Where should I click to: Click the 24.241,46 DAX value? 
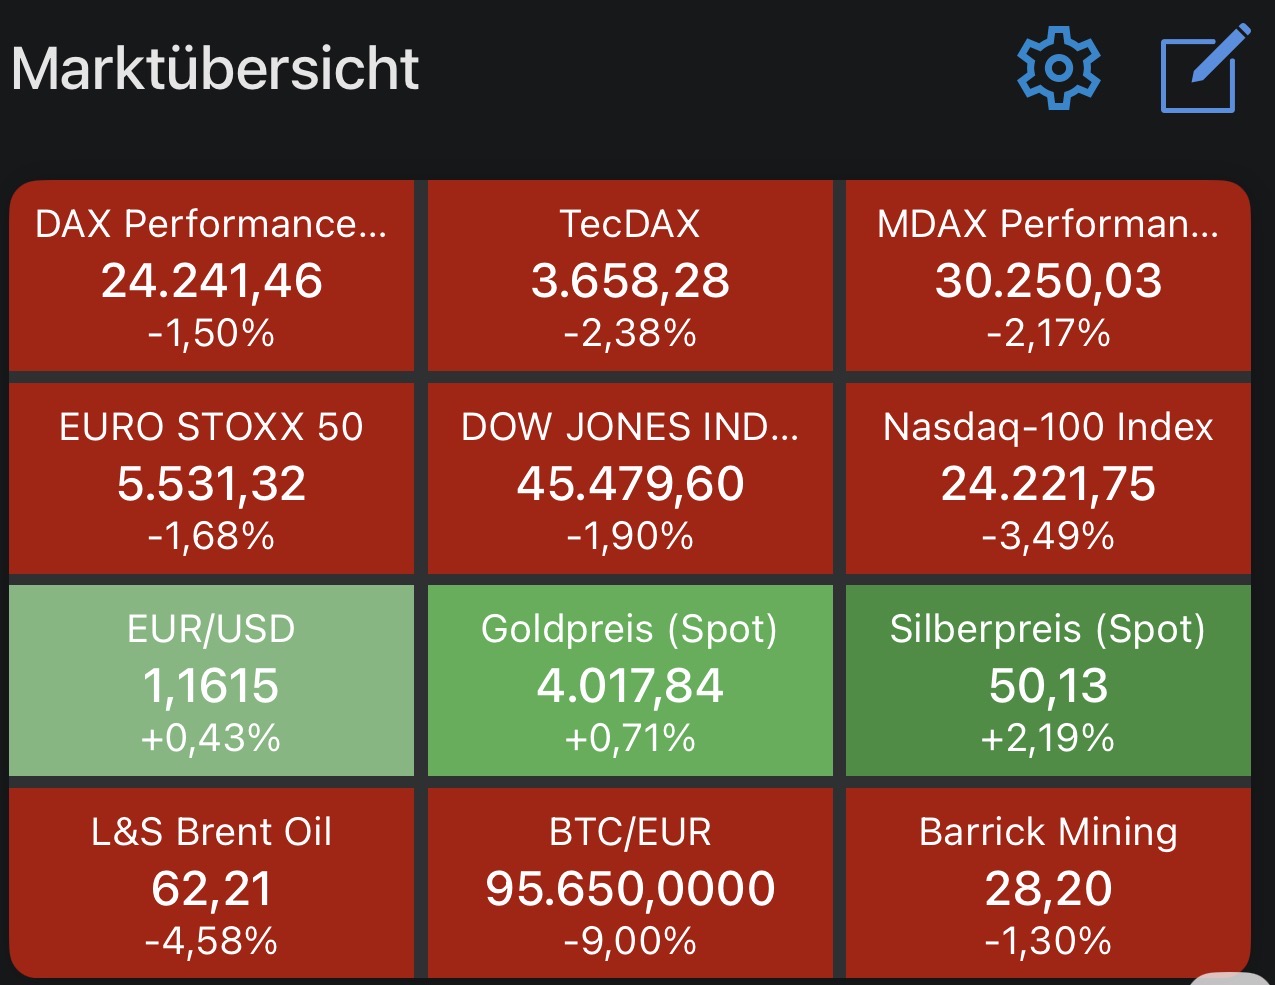pos(211,281)
